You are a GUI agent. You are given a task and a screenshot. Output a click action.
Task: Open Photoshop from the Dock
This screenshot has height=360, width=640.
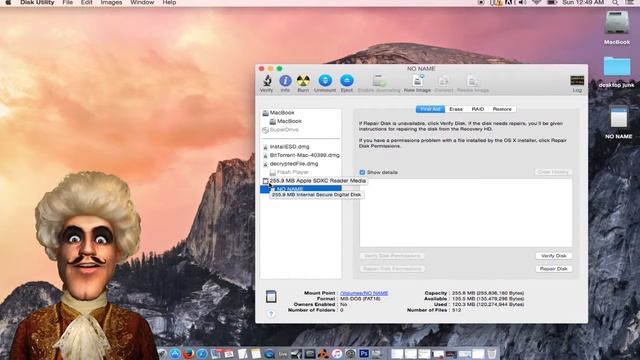[364, 353]
